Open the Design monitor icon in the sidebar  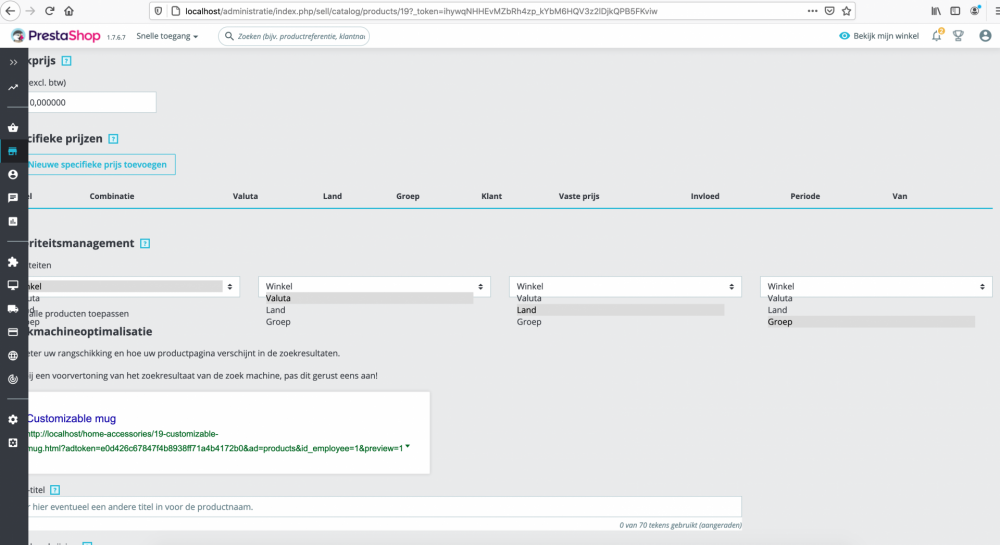click(x=13, y=286)
